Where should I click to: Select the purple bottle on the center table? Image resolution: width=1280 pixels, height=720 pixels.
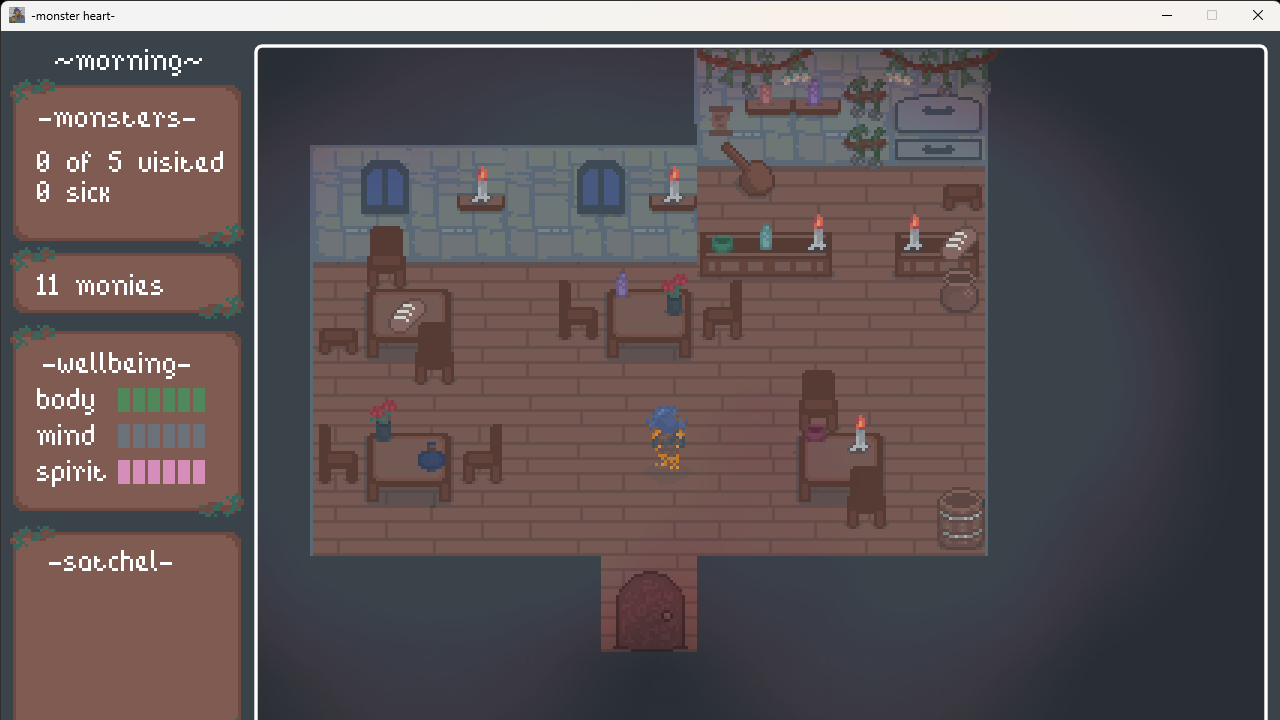click(622, 284)
